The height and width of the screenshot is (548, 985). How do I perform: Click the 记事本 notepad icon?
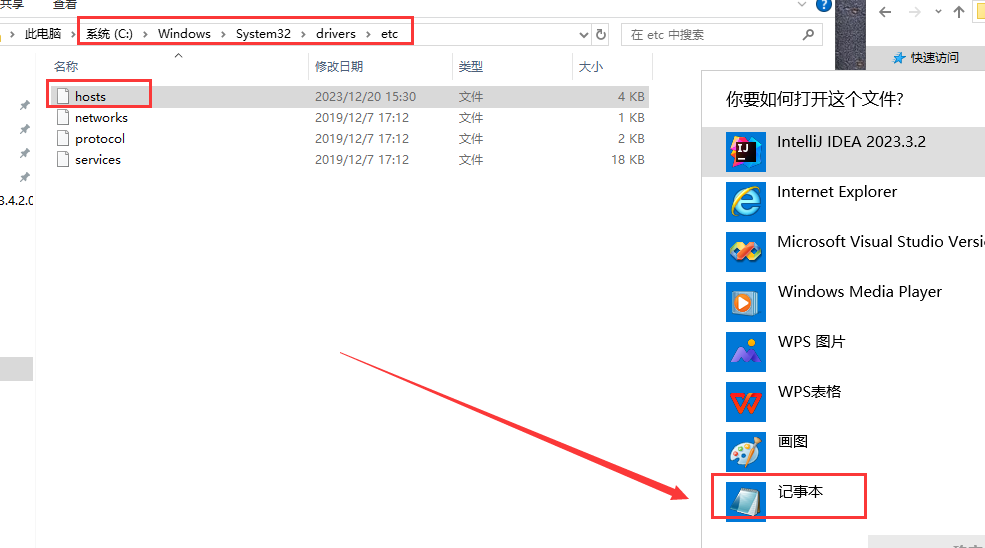tap(746, 501)
